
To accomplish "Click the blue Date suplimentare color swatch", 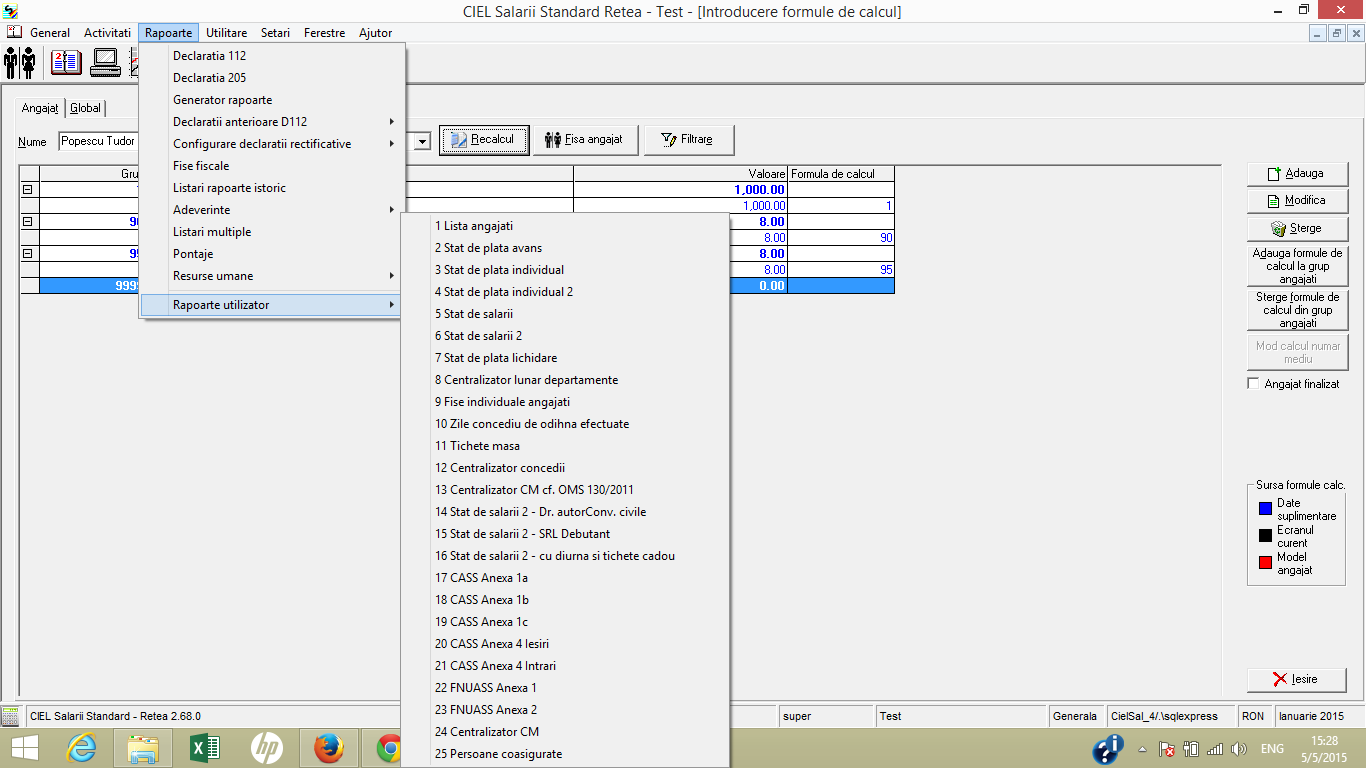I will 1265,509.
